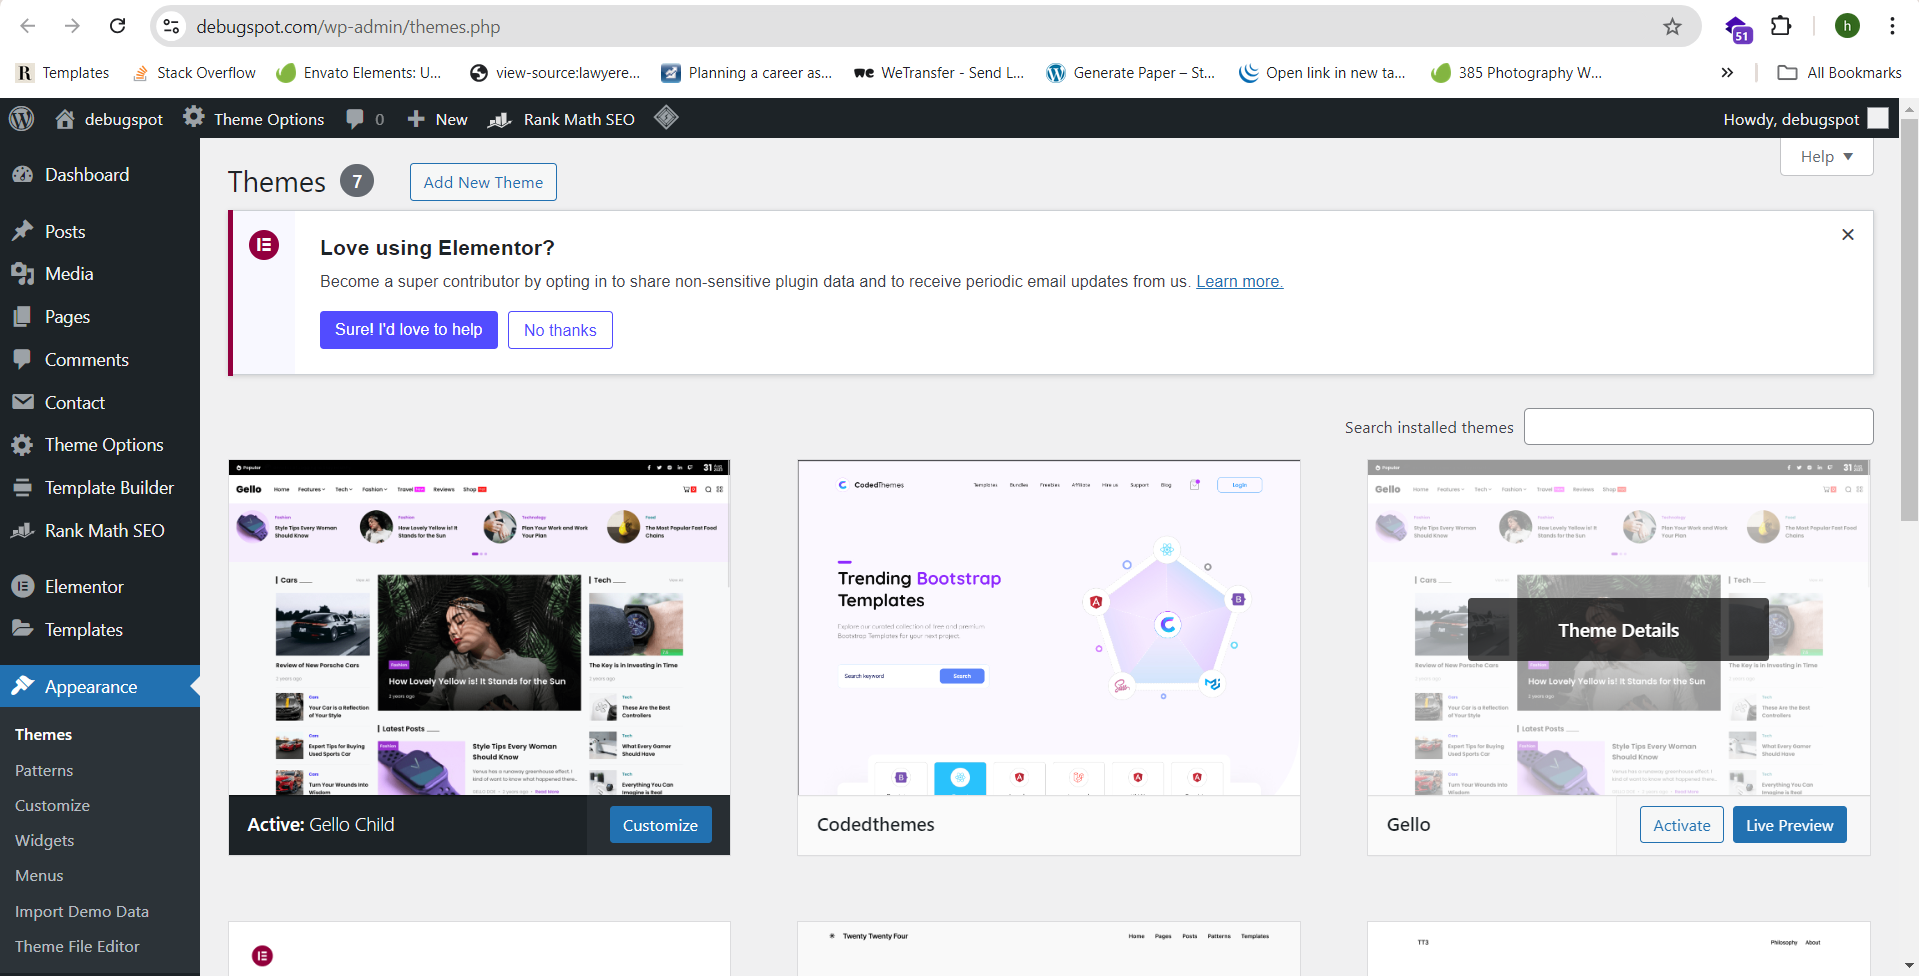Follow the Learn more link
The image size is (1919, 976).
click(1239, 282)
